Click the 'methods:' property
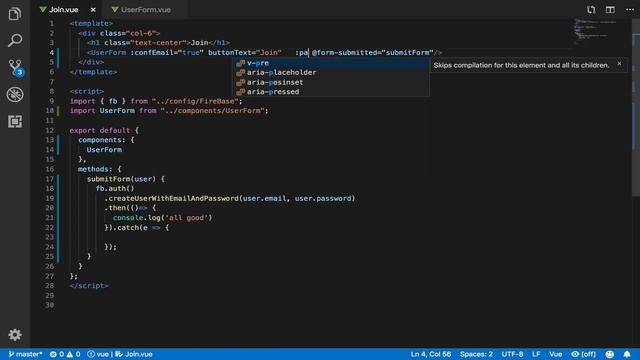Screen dimensions: 640x360 pos(95,169)
